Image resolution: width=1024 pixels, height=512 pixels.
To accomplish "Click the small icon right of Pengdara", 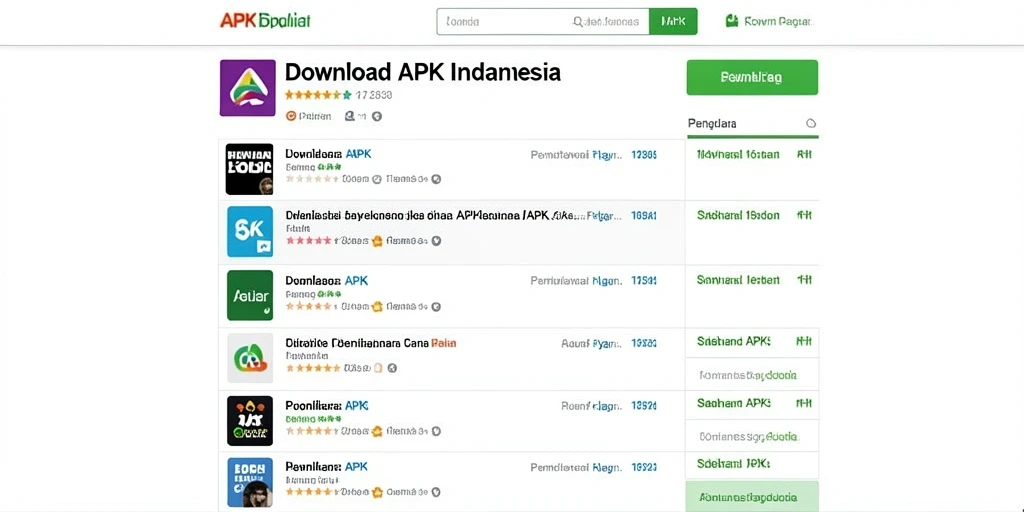I will coord(811,123).
